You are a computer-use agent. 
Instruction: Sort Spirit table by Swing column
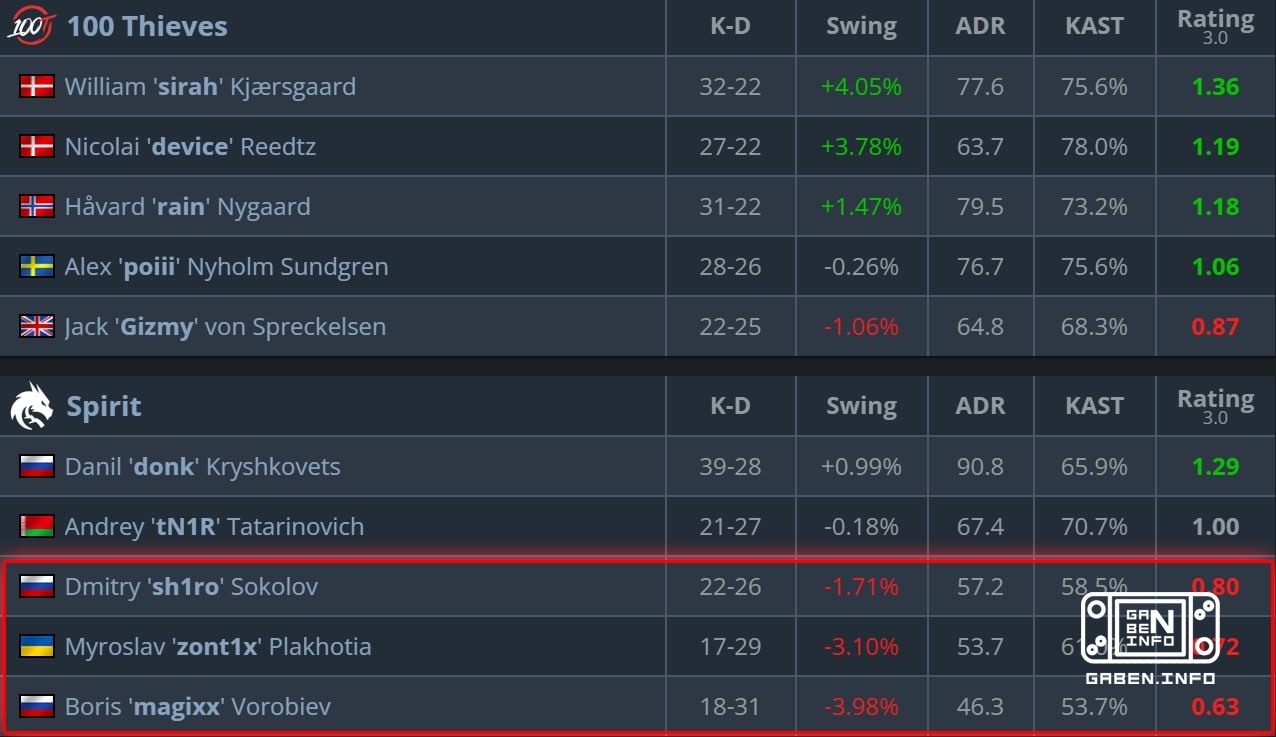coord(861,406)
